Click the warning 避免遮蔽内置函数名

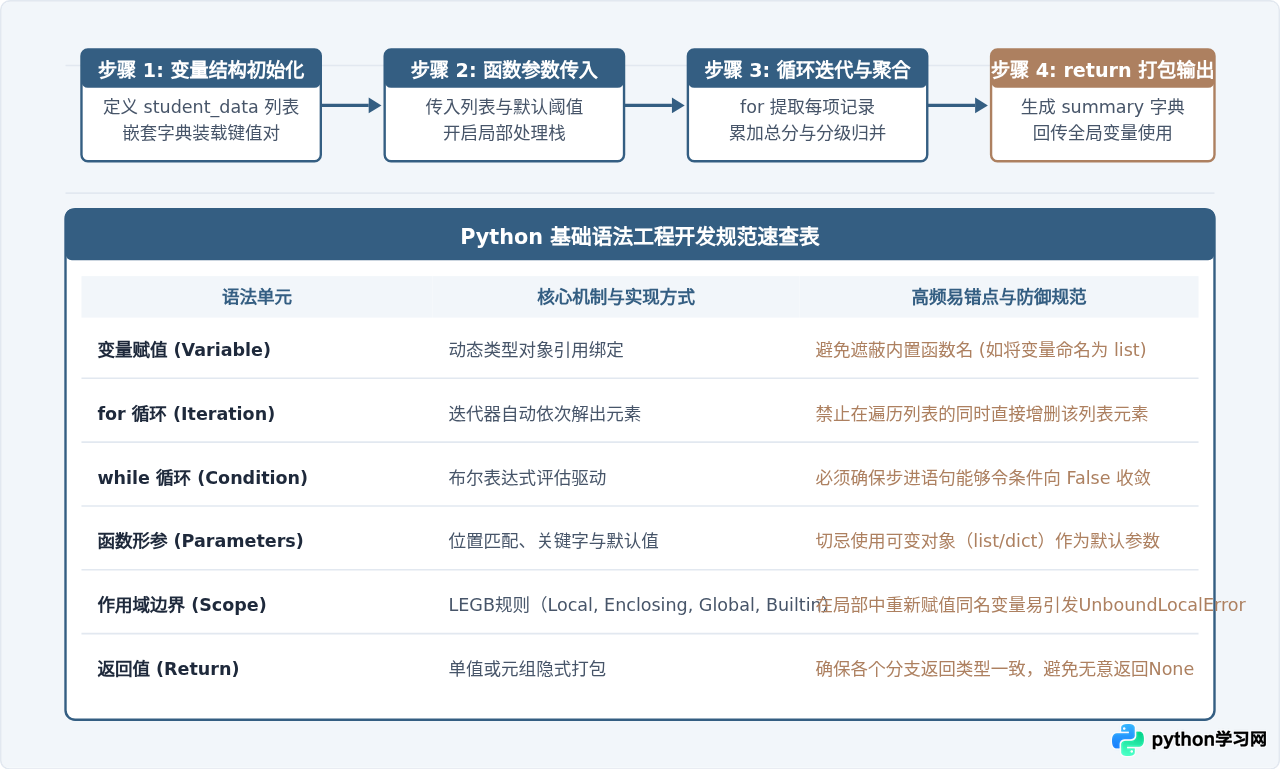click(x=981, y=350)
